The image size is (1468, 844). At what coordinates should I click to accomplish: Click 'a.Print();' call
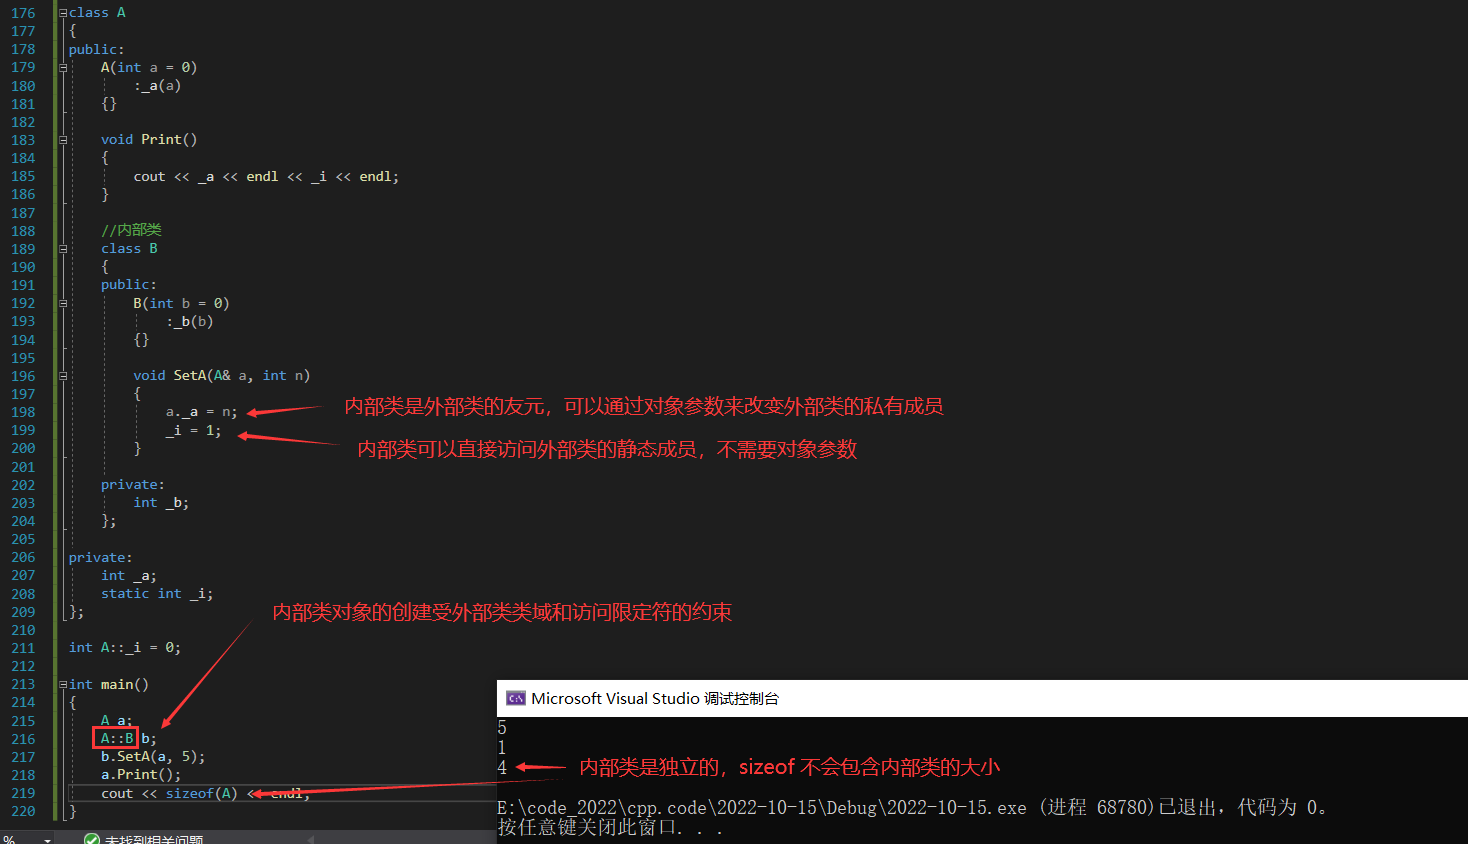click(x=141, y=775)
